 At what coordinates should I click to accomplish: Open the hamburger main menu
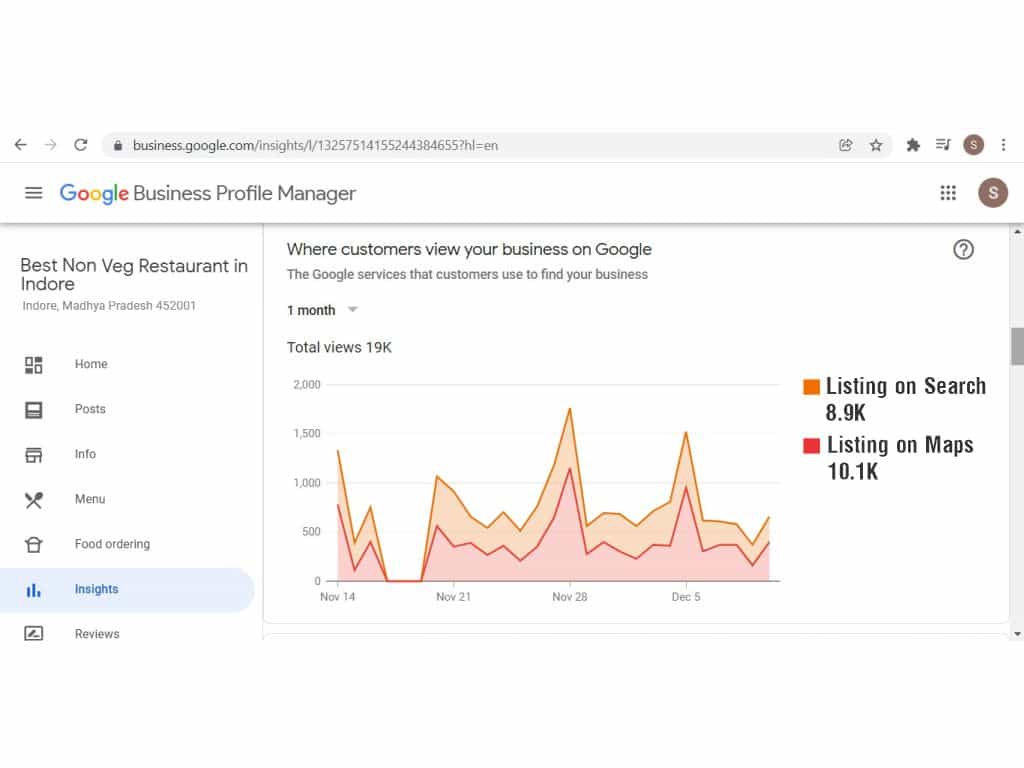(x=34, y=193)
